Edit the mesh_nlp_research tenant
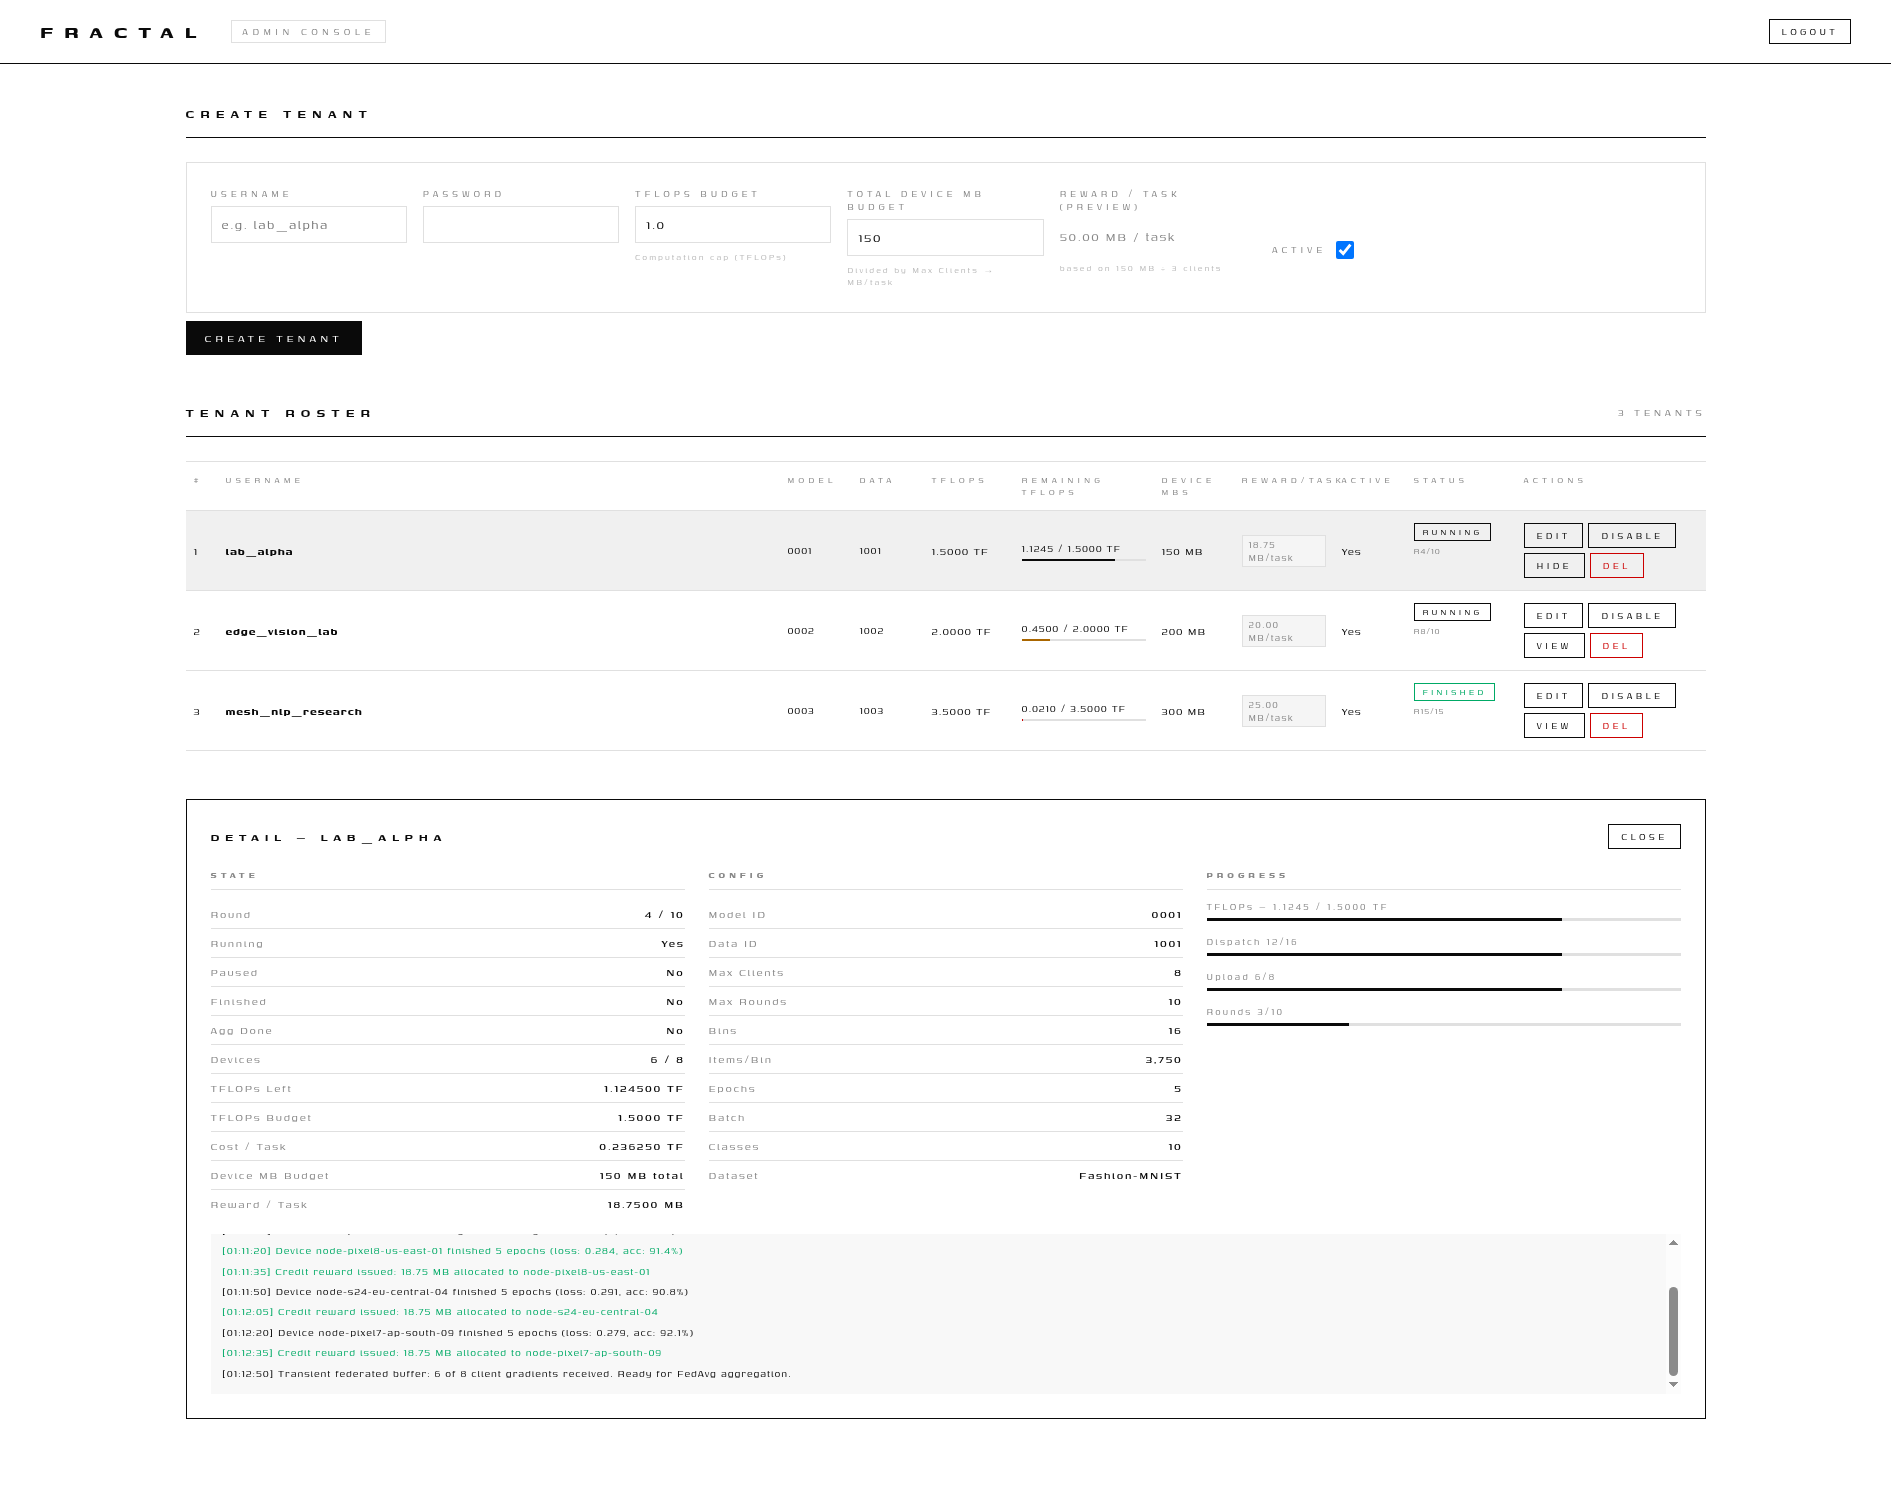The height and width of the screenshot is (1499, 1891). (x=1553, y=696)
